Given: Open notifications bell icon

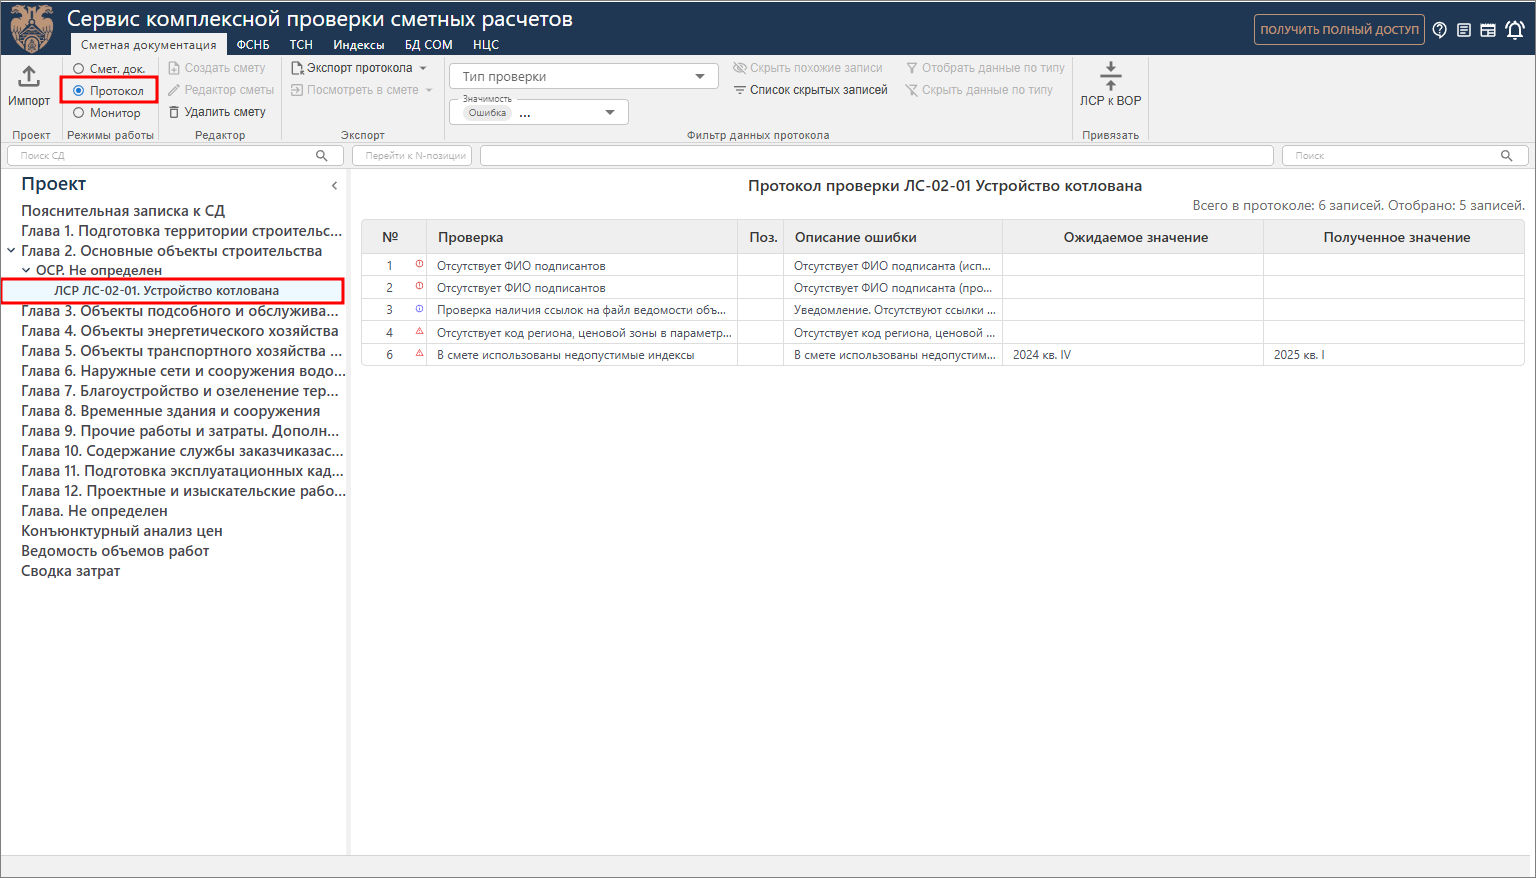Looking at the screenshot, I should click(x=1515, y=30).
